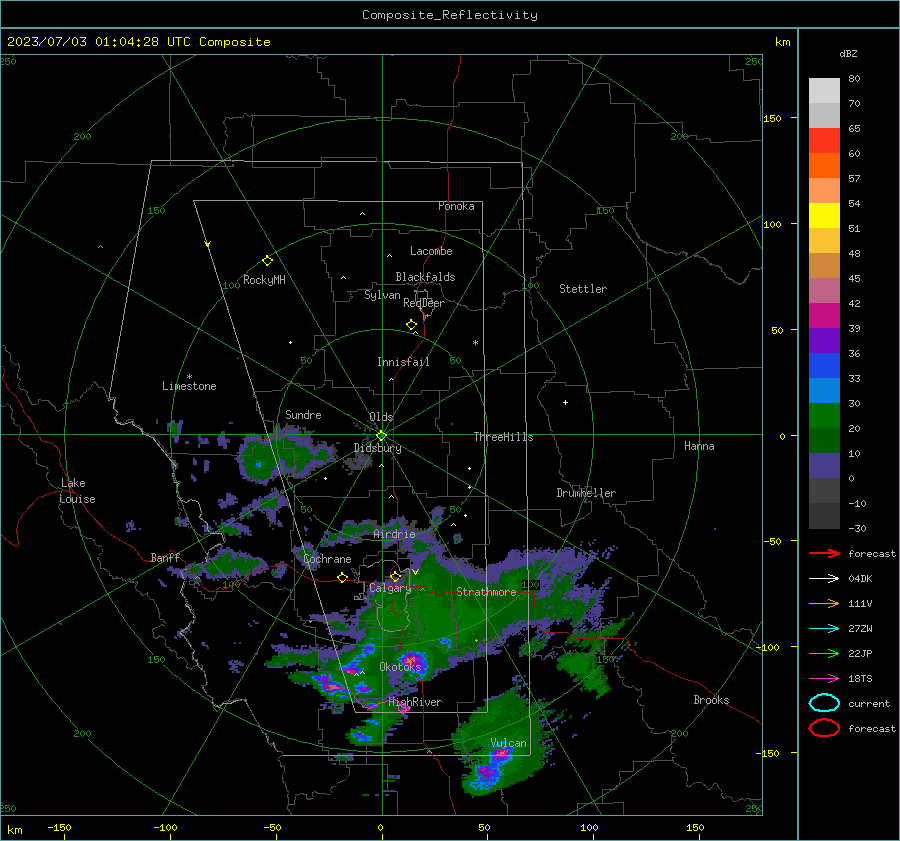
Task: Click the Ponoka label
Action: (x=456, y=206)
